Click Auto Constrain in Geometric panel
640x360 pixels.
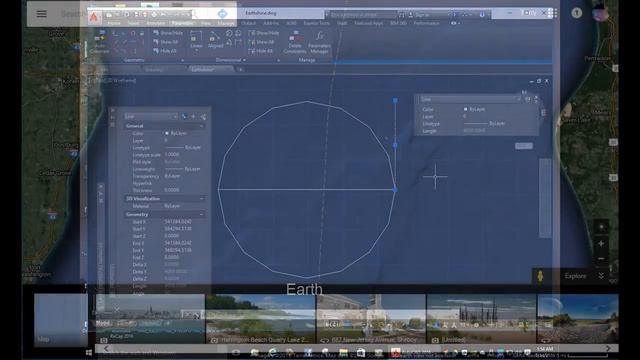click(x=99, y=42)
